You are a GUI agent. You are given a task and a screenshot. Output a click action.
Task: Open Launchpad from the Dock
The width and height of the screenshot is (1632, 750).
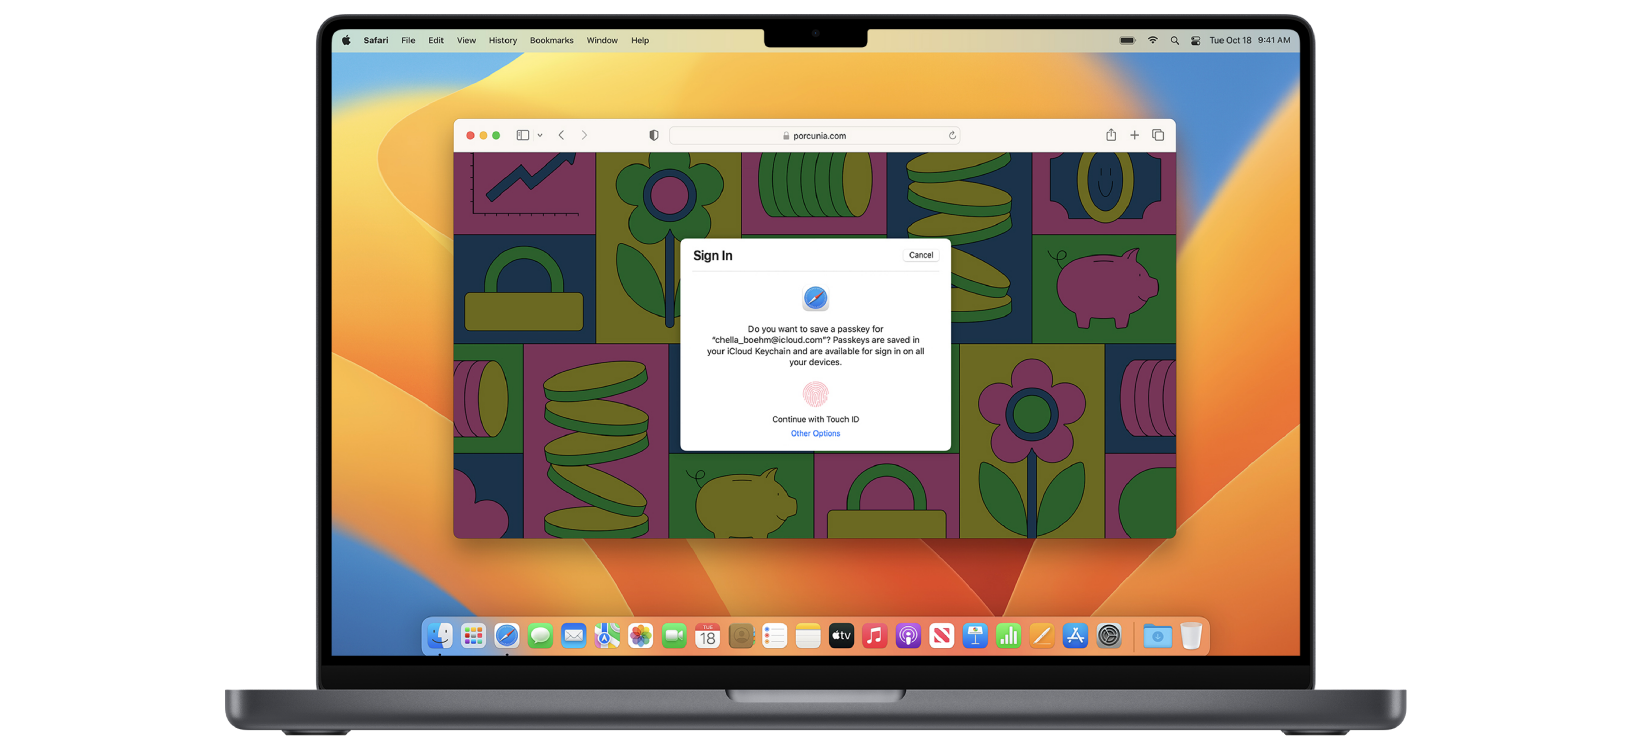pyautogui.click(x=473, y=635)
